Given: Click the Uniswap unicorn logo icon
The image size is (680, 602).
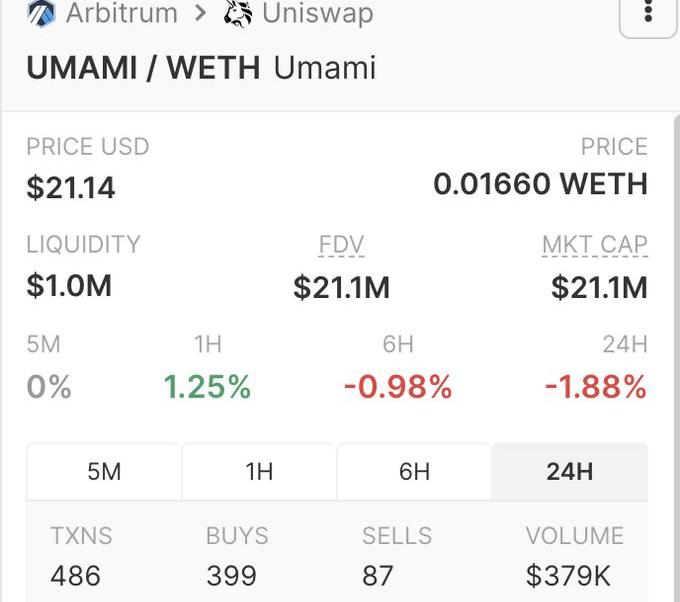Looking at the screenshot, I should click(237, 13).
